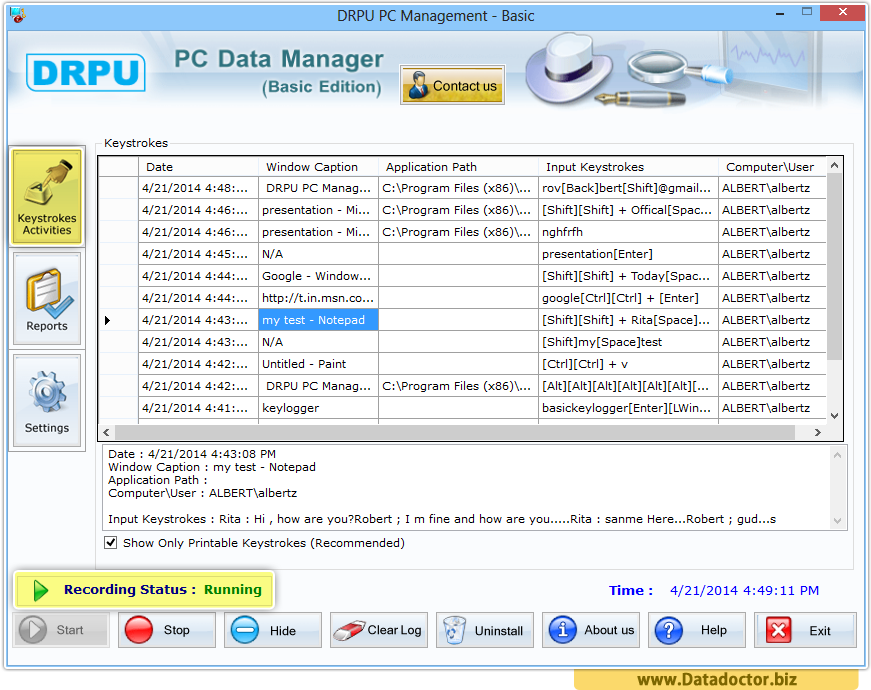Maximize the DRPU PC Management window
This screenshot has width=871, height=690.
807,12
